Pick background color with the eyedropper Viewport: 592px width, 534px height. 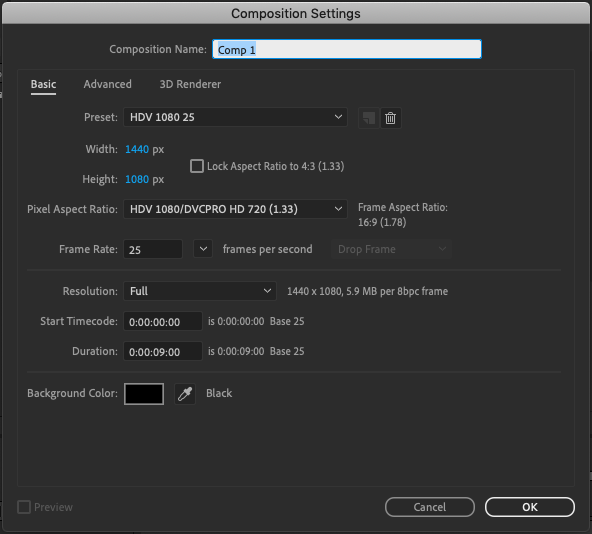coord(185,394)
